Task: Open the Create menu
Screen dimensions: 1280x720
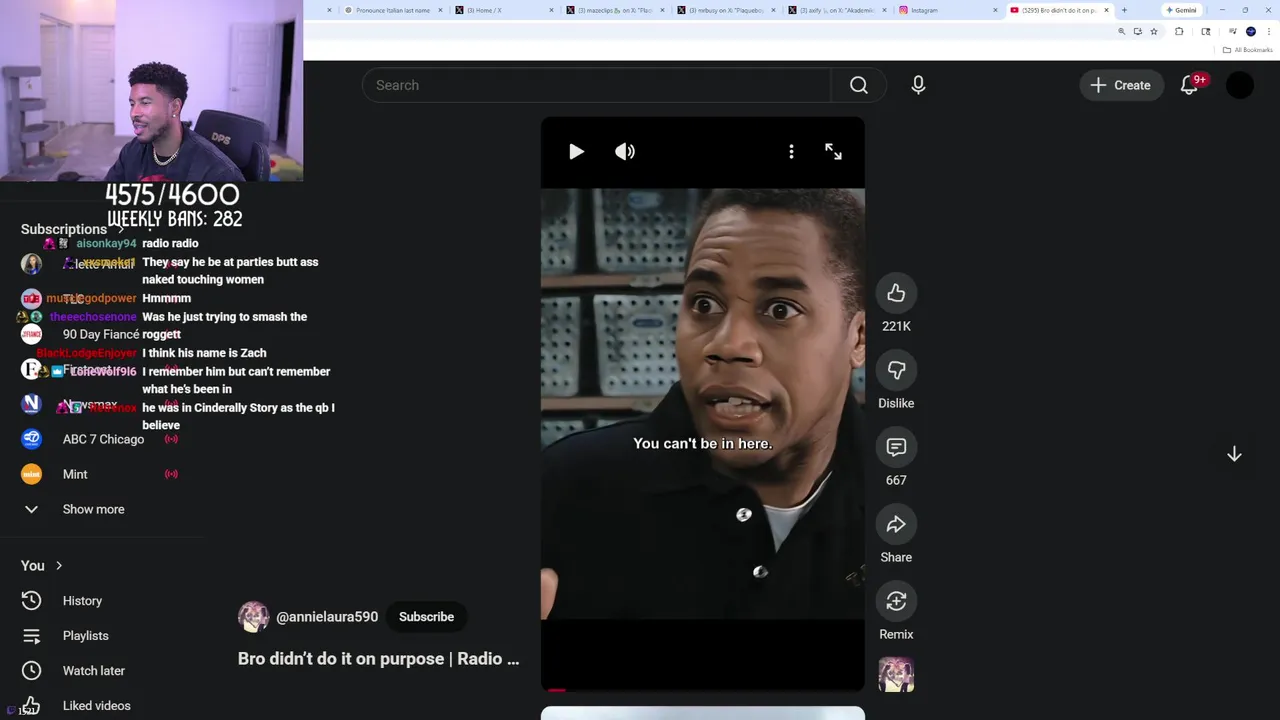Action: (x=1121, y=85)
